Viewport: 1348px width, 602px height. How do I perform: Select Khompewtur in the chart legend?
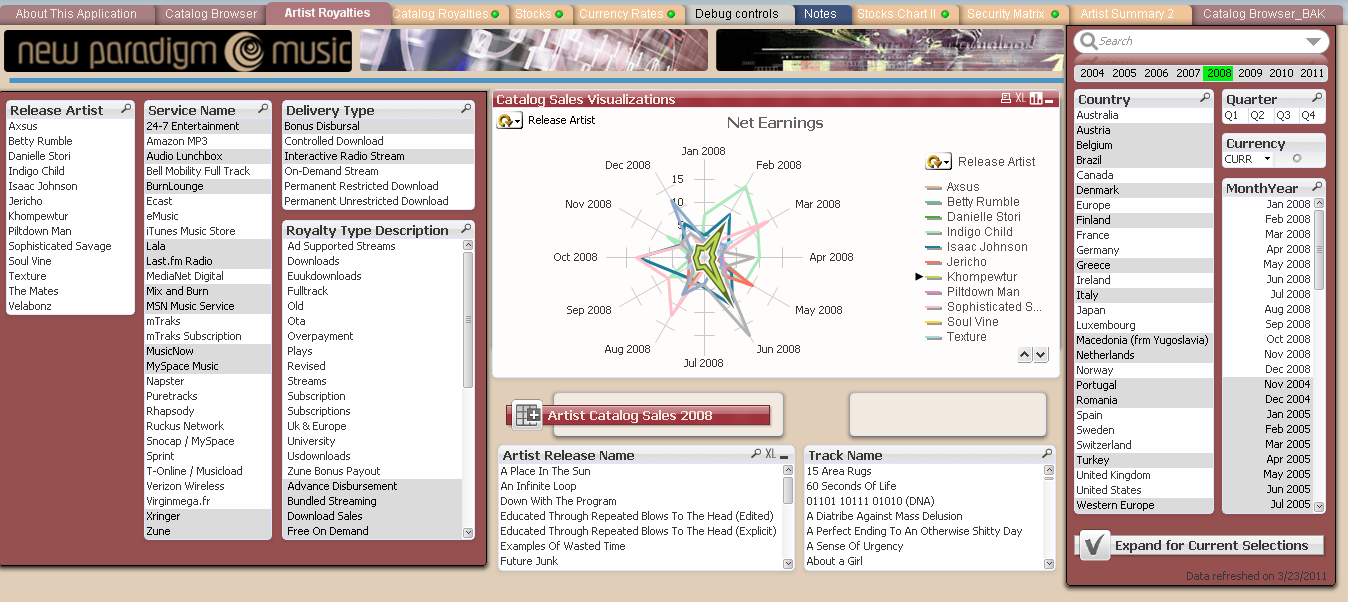click(982, 277)
